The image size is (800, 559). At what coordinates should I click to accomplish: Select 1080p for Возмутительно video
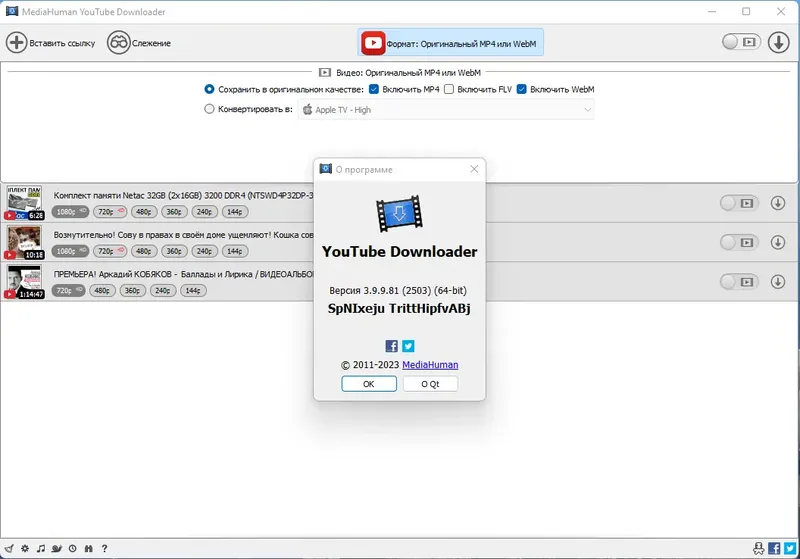click(70, 251)
